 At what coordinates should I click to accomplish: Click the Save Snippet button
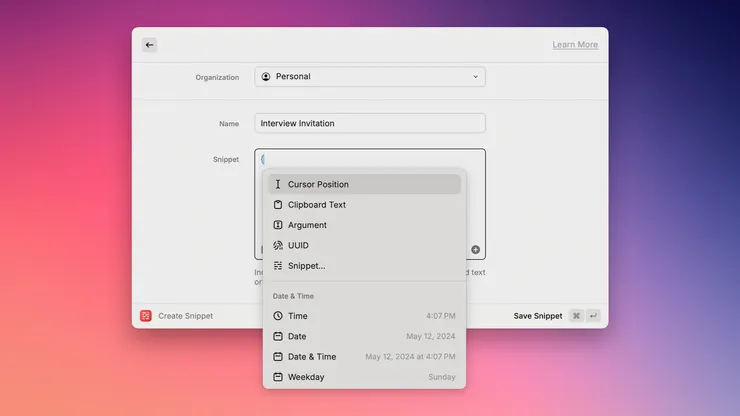pyautogui.click(x=538, y=316)
